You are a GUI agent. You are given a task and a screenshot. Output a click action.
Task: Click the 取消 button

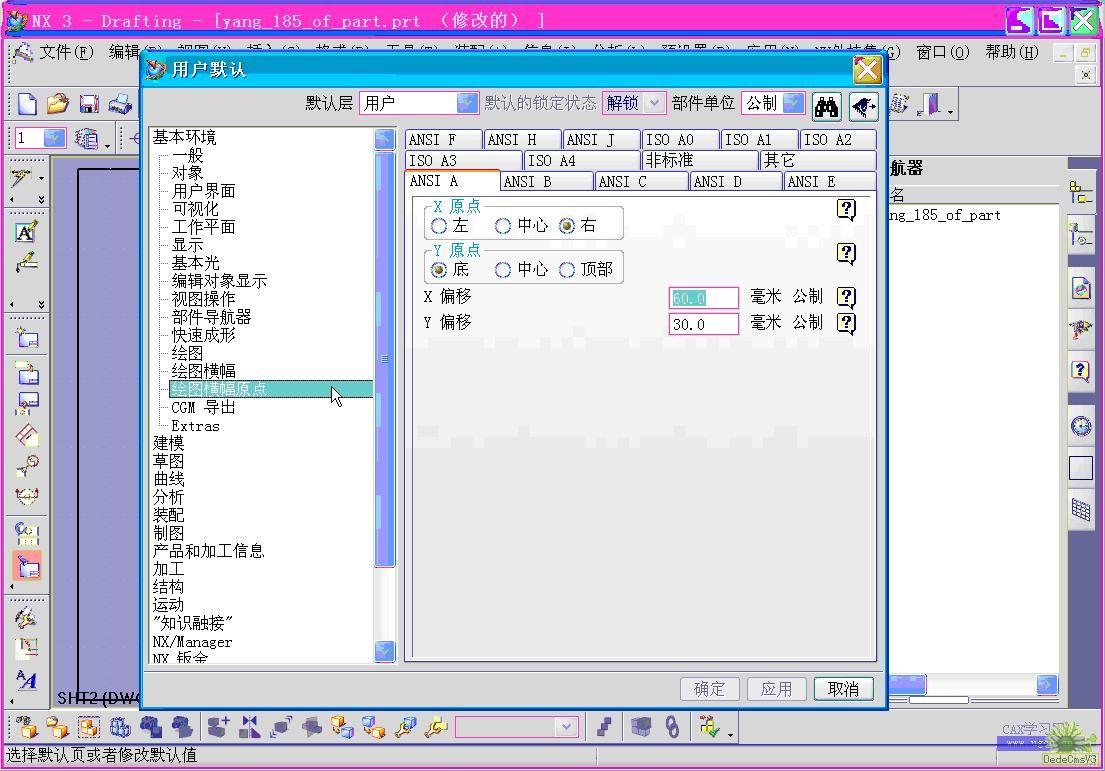click(x=843, y=689)
